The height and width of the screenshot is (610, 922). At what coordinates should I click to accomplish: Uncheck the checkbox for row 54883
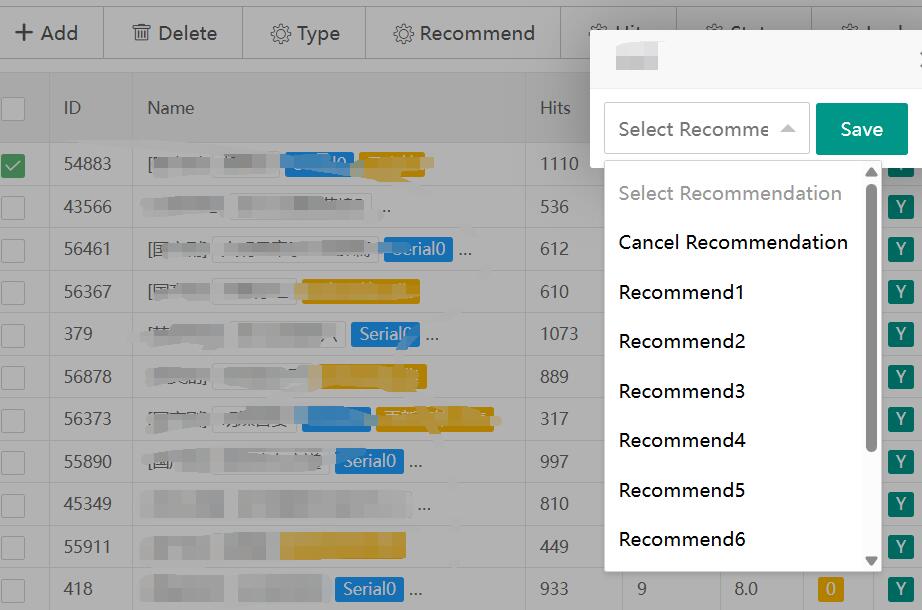[13, 165]
